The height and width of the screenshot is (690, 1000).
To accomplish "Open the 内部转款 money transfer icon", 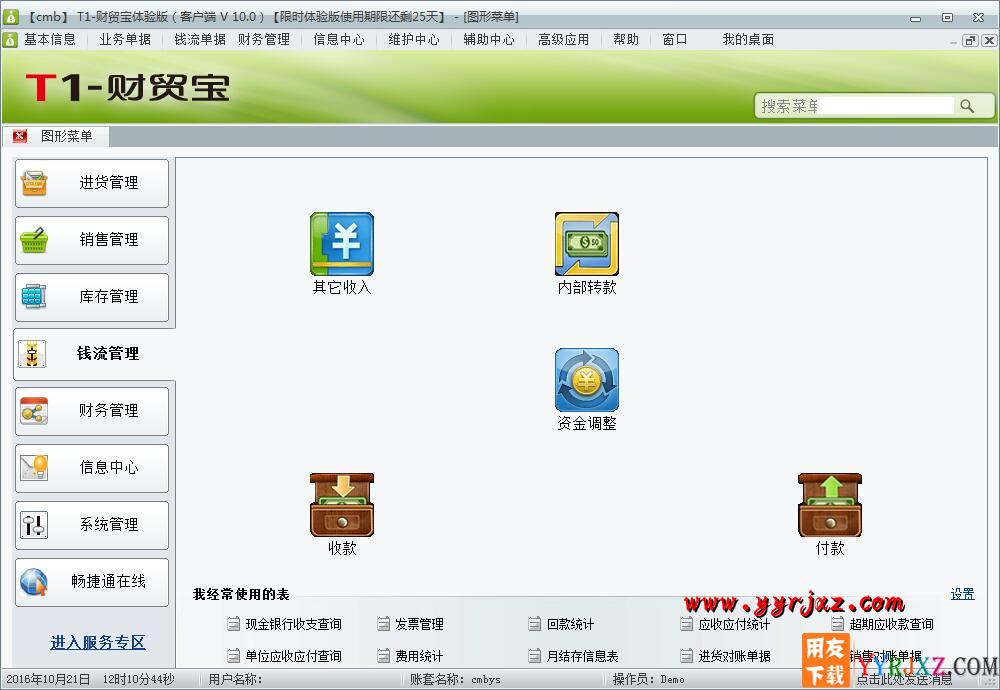I will (587, 244).
